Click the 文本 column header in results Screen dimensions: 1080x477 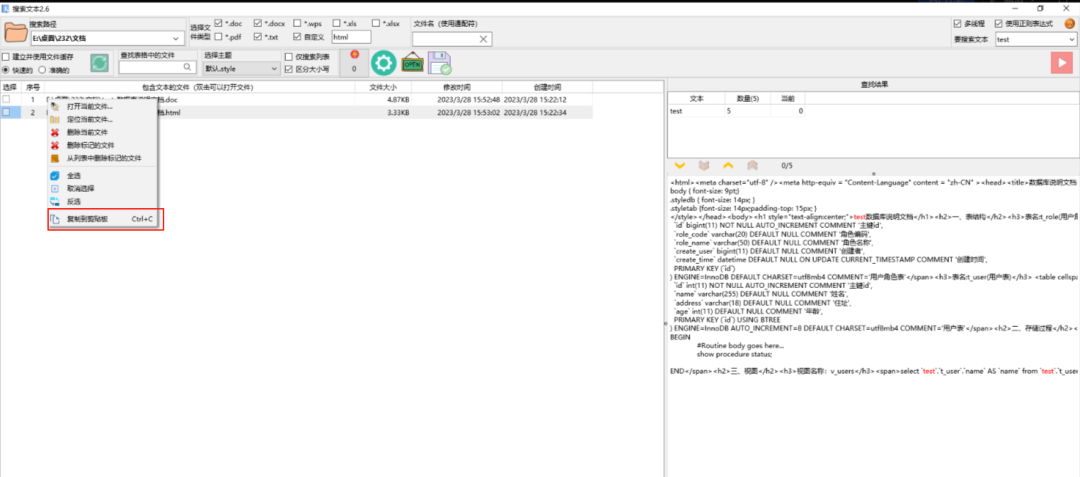[696, 98]
